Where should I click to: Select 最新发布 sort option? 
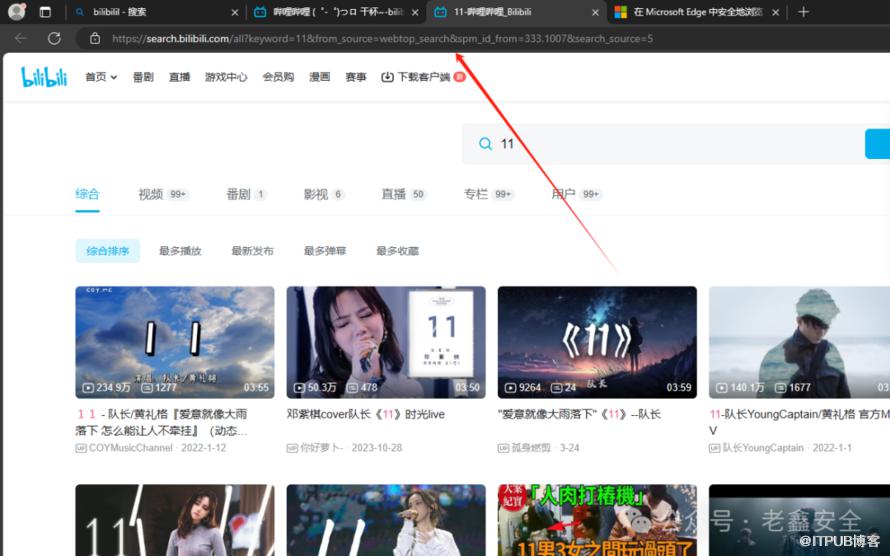(x=252, y=251)
